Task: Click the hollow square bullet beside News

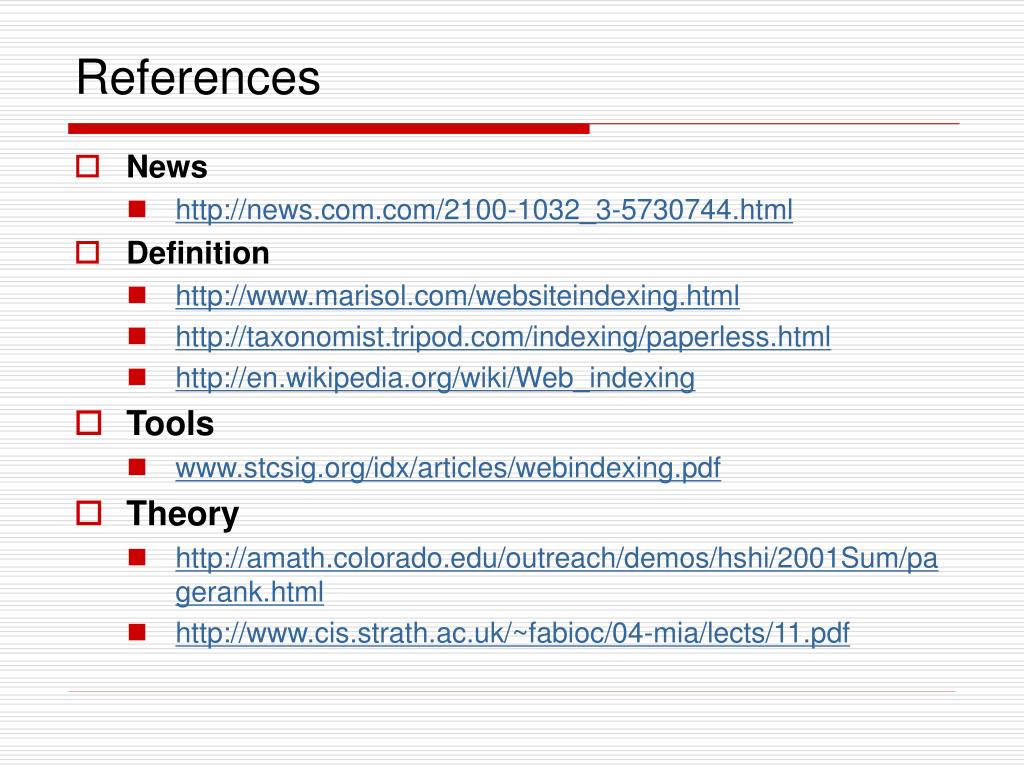Action: pos(88,167)
